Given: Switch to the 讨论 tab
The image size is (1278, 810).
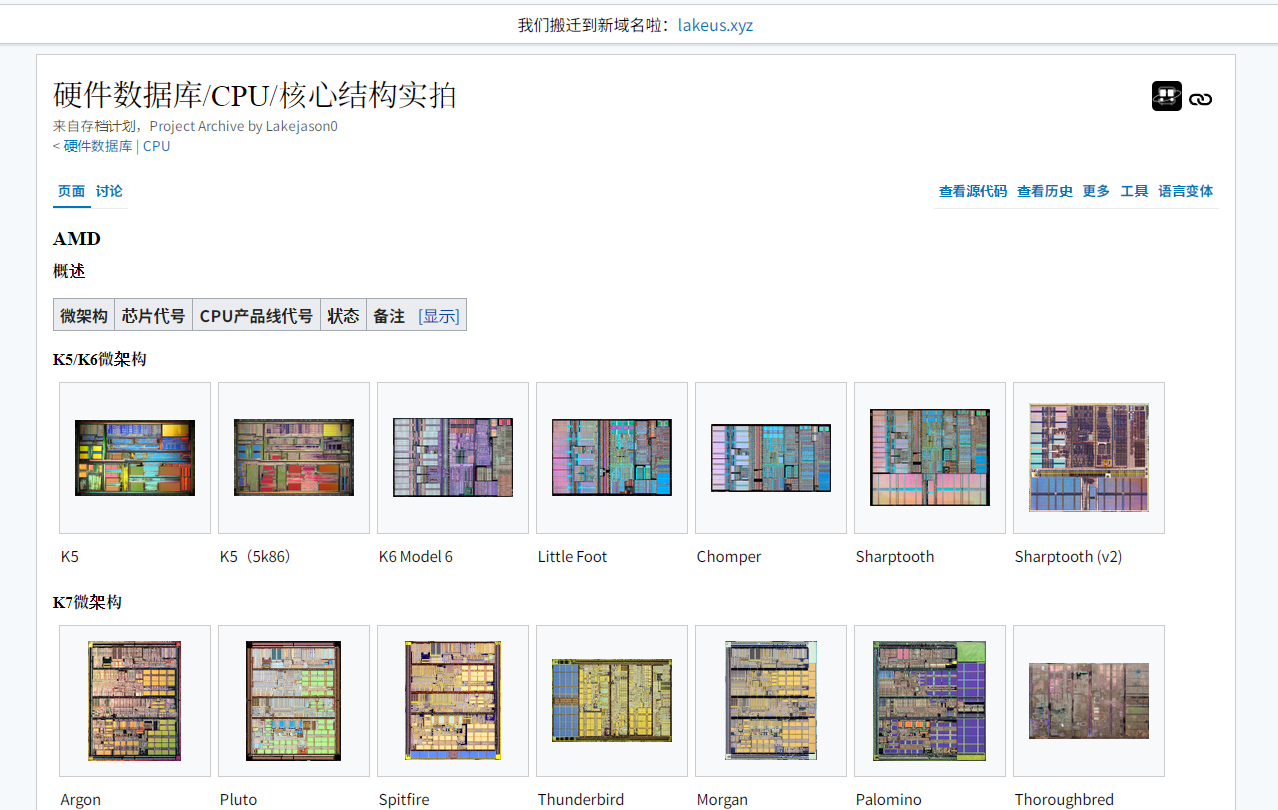Looking at the screenshot, I should tap(108, 191).
